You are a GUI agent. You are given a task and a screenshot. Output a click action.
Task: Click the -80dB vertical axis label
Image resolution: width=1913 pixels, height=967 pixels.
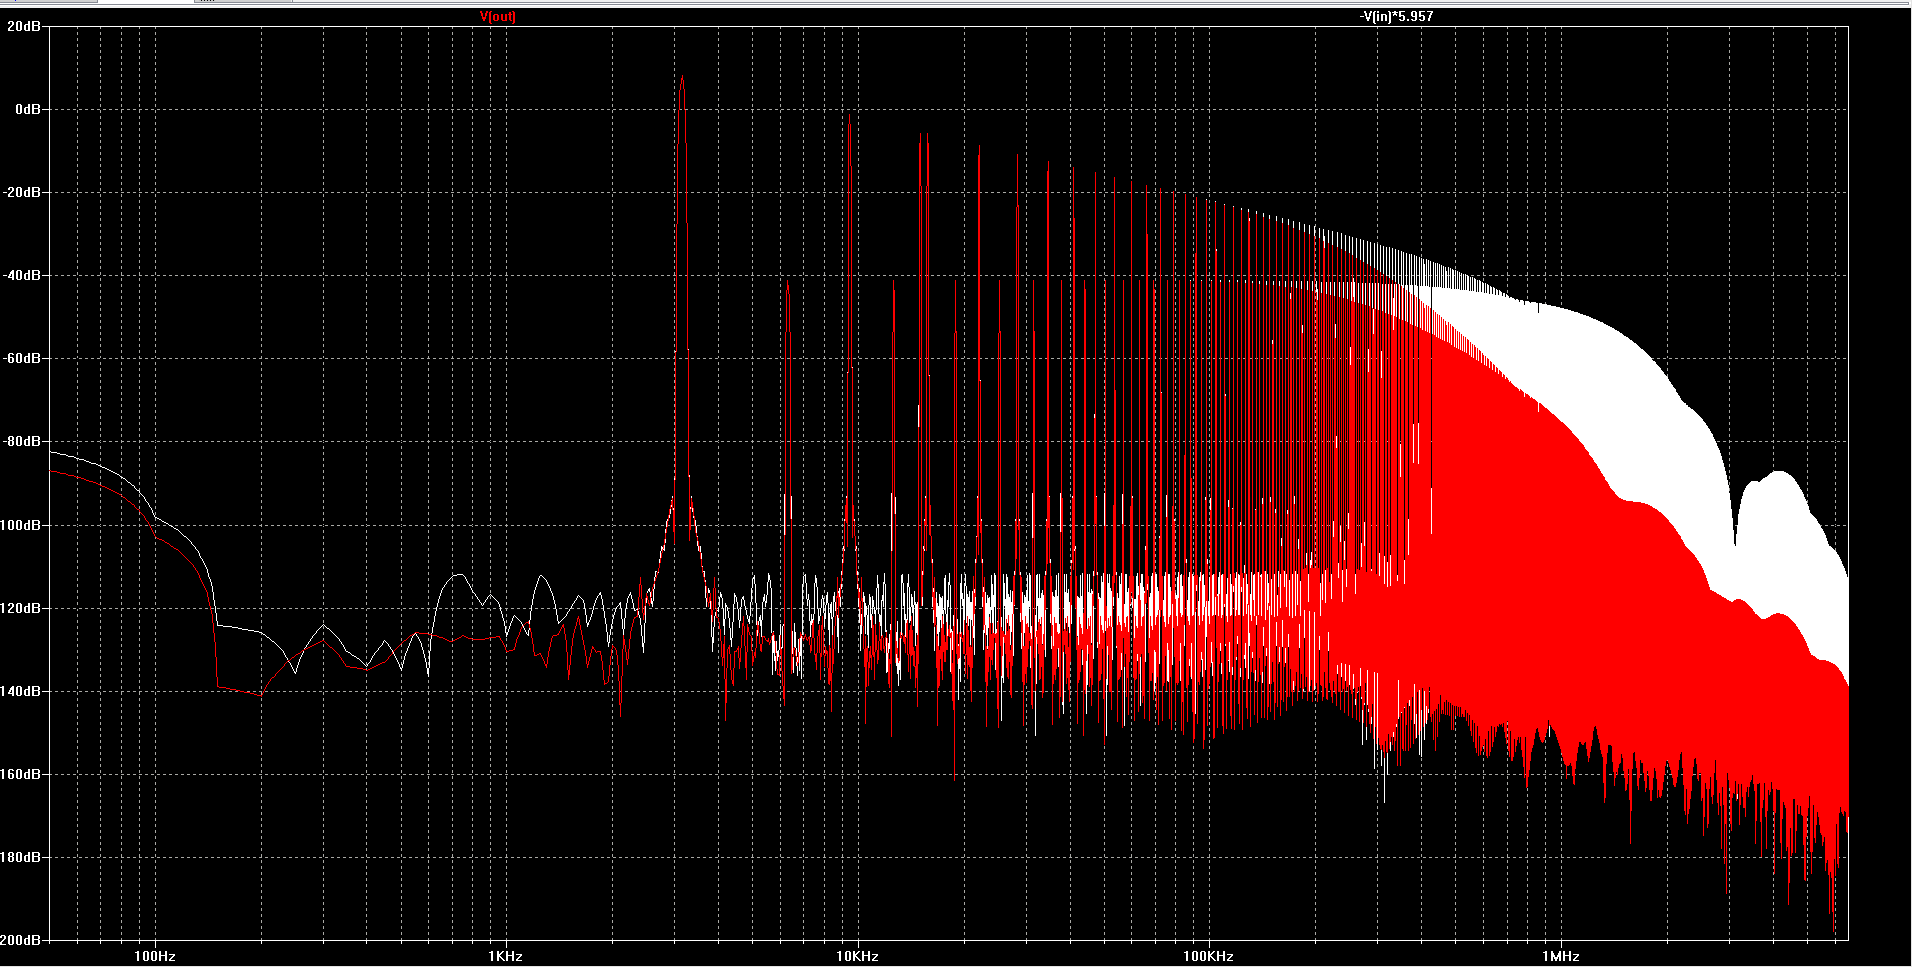(x=21, y=441)
